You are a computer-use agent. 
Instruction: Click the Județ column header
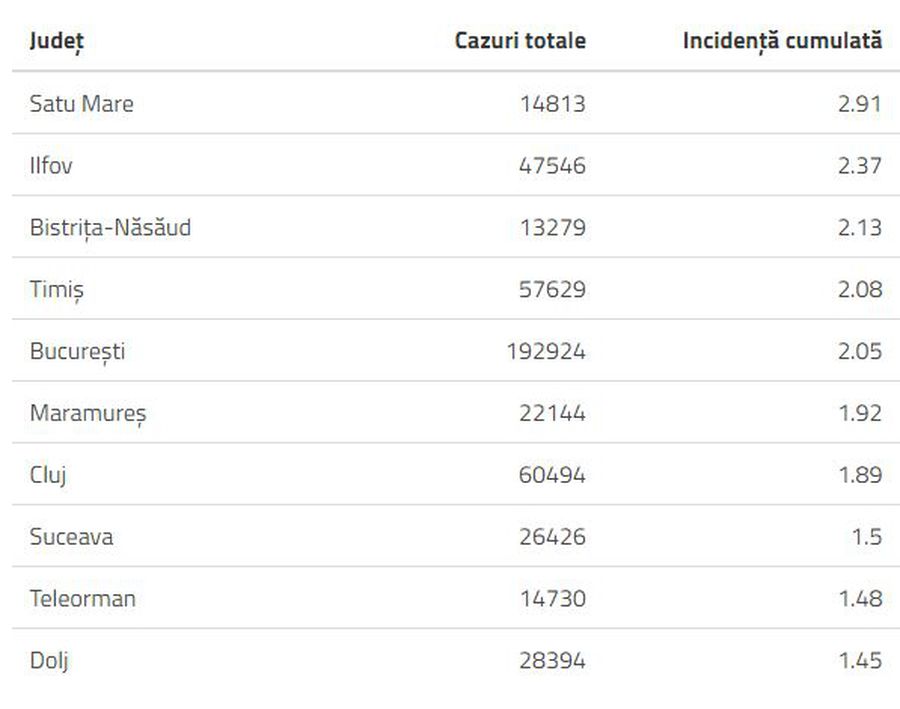tap(57, 41)
